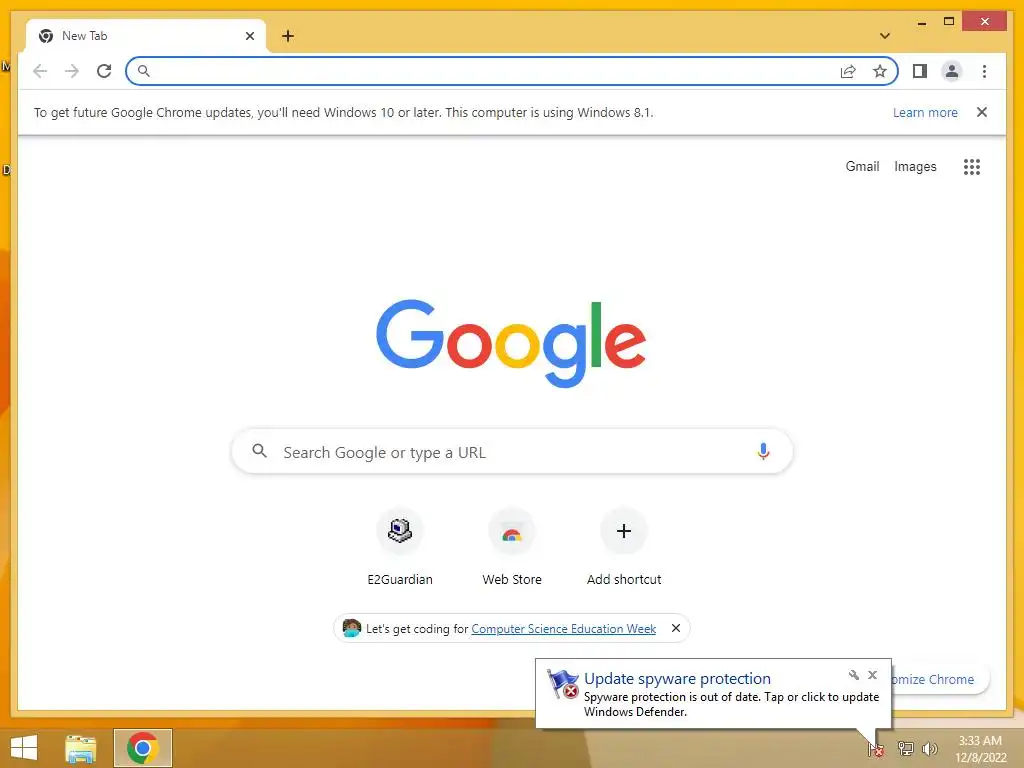This screenshot has width=1024, height=768.
Task: Click the doodle avatar in promo chip
Action: [351, 628]
